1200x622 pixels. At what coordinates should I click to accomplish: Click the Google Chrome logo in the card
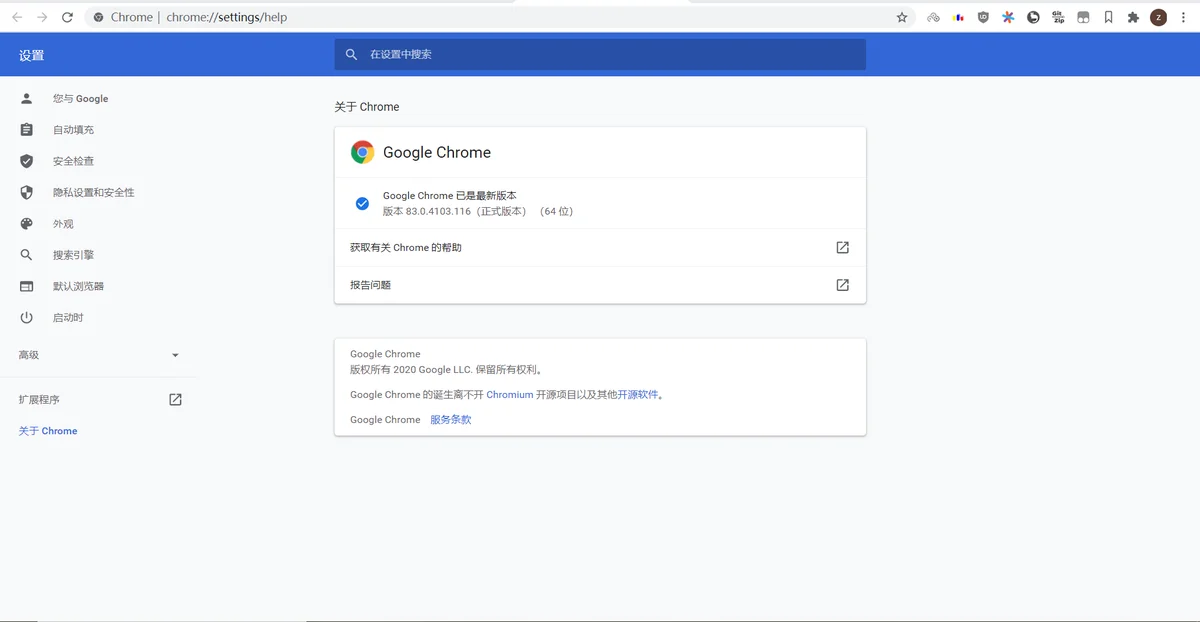tap(362, 152)
